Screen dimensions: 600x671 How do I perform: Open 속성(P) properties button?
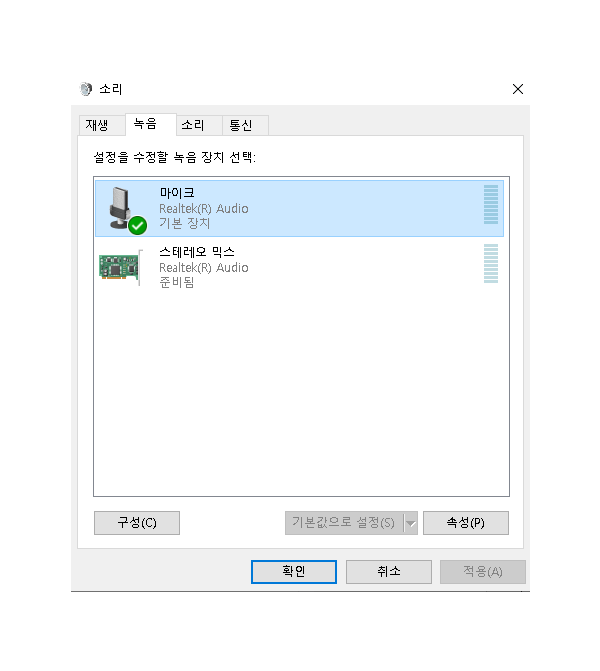tap(466, 523)
